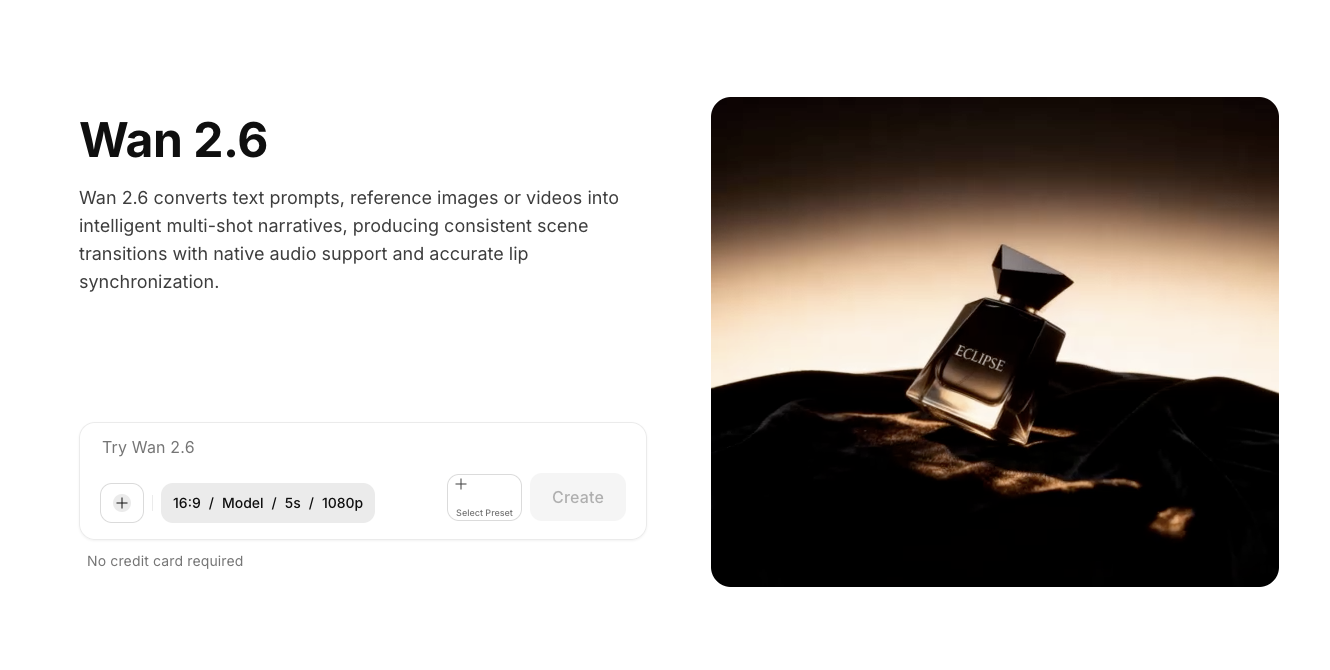Click the slash between 16:9 and Model
1330x670 pixels.
tap(211, 503)
